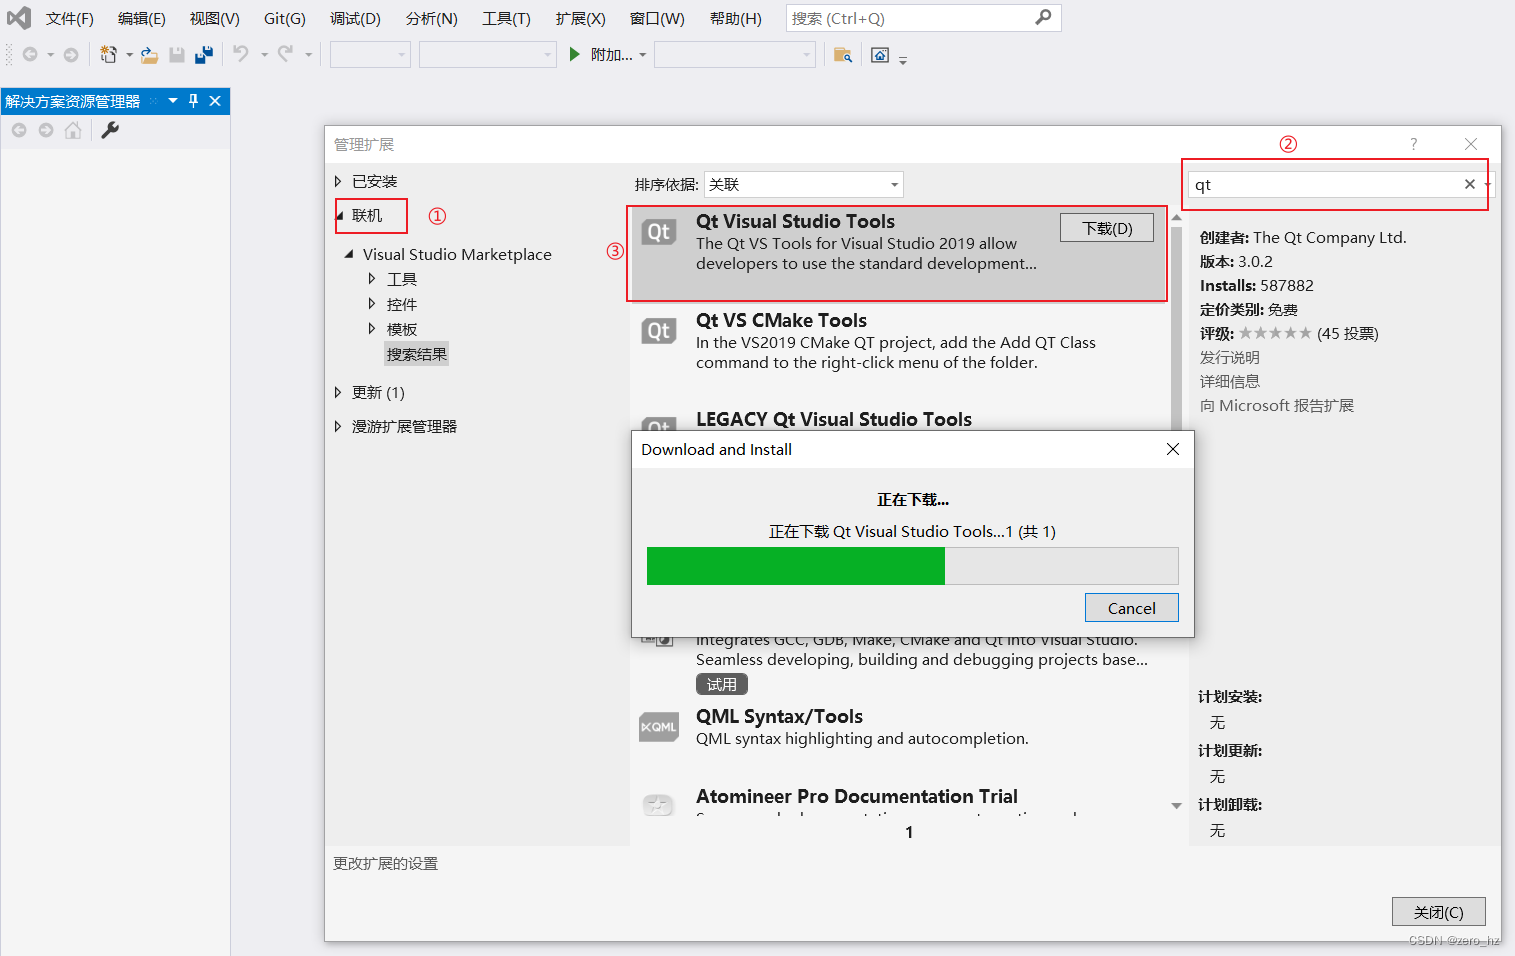The height and width of the screenshot is (956, 1515).
Task: Cancel the Qt Visual Studio Tools download
Action: pos(1132,608)
